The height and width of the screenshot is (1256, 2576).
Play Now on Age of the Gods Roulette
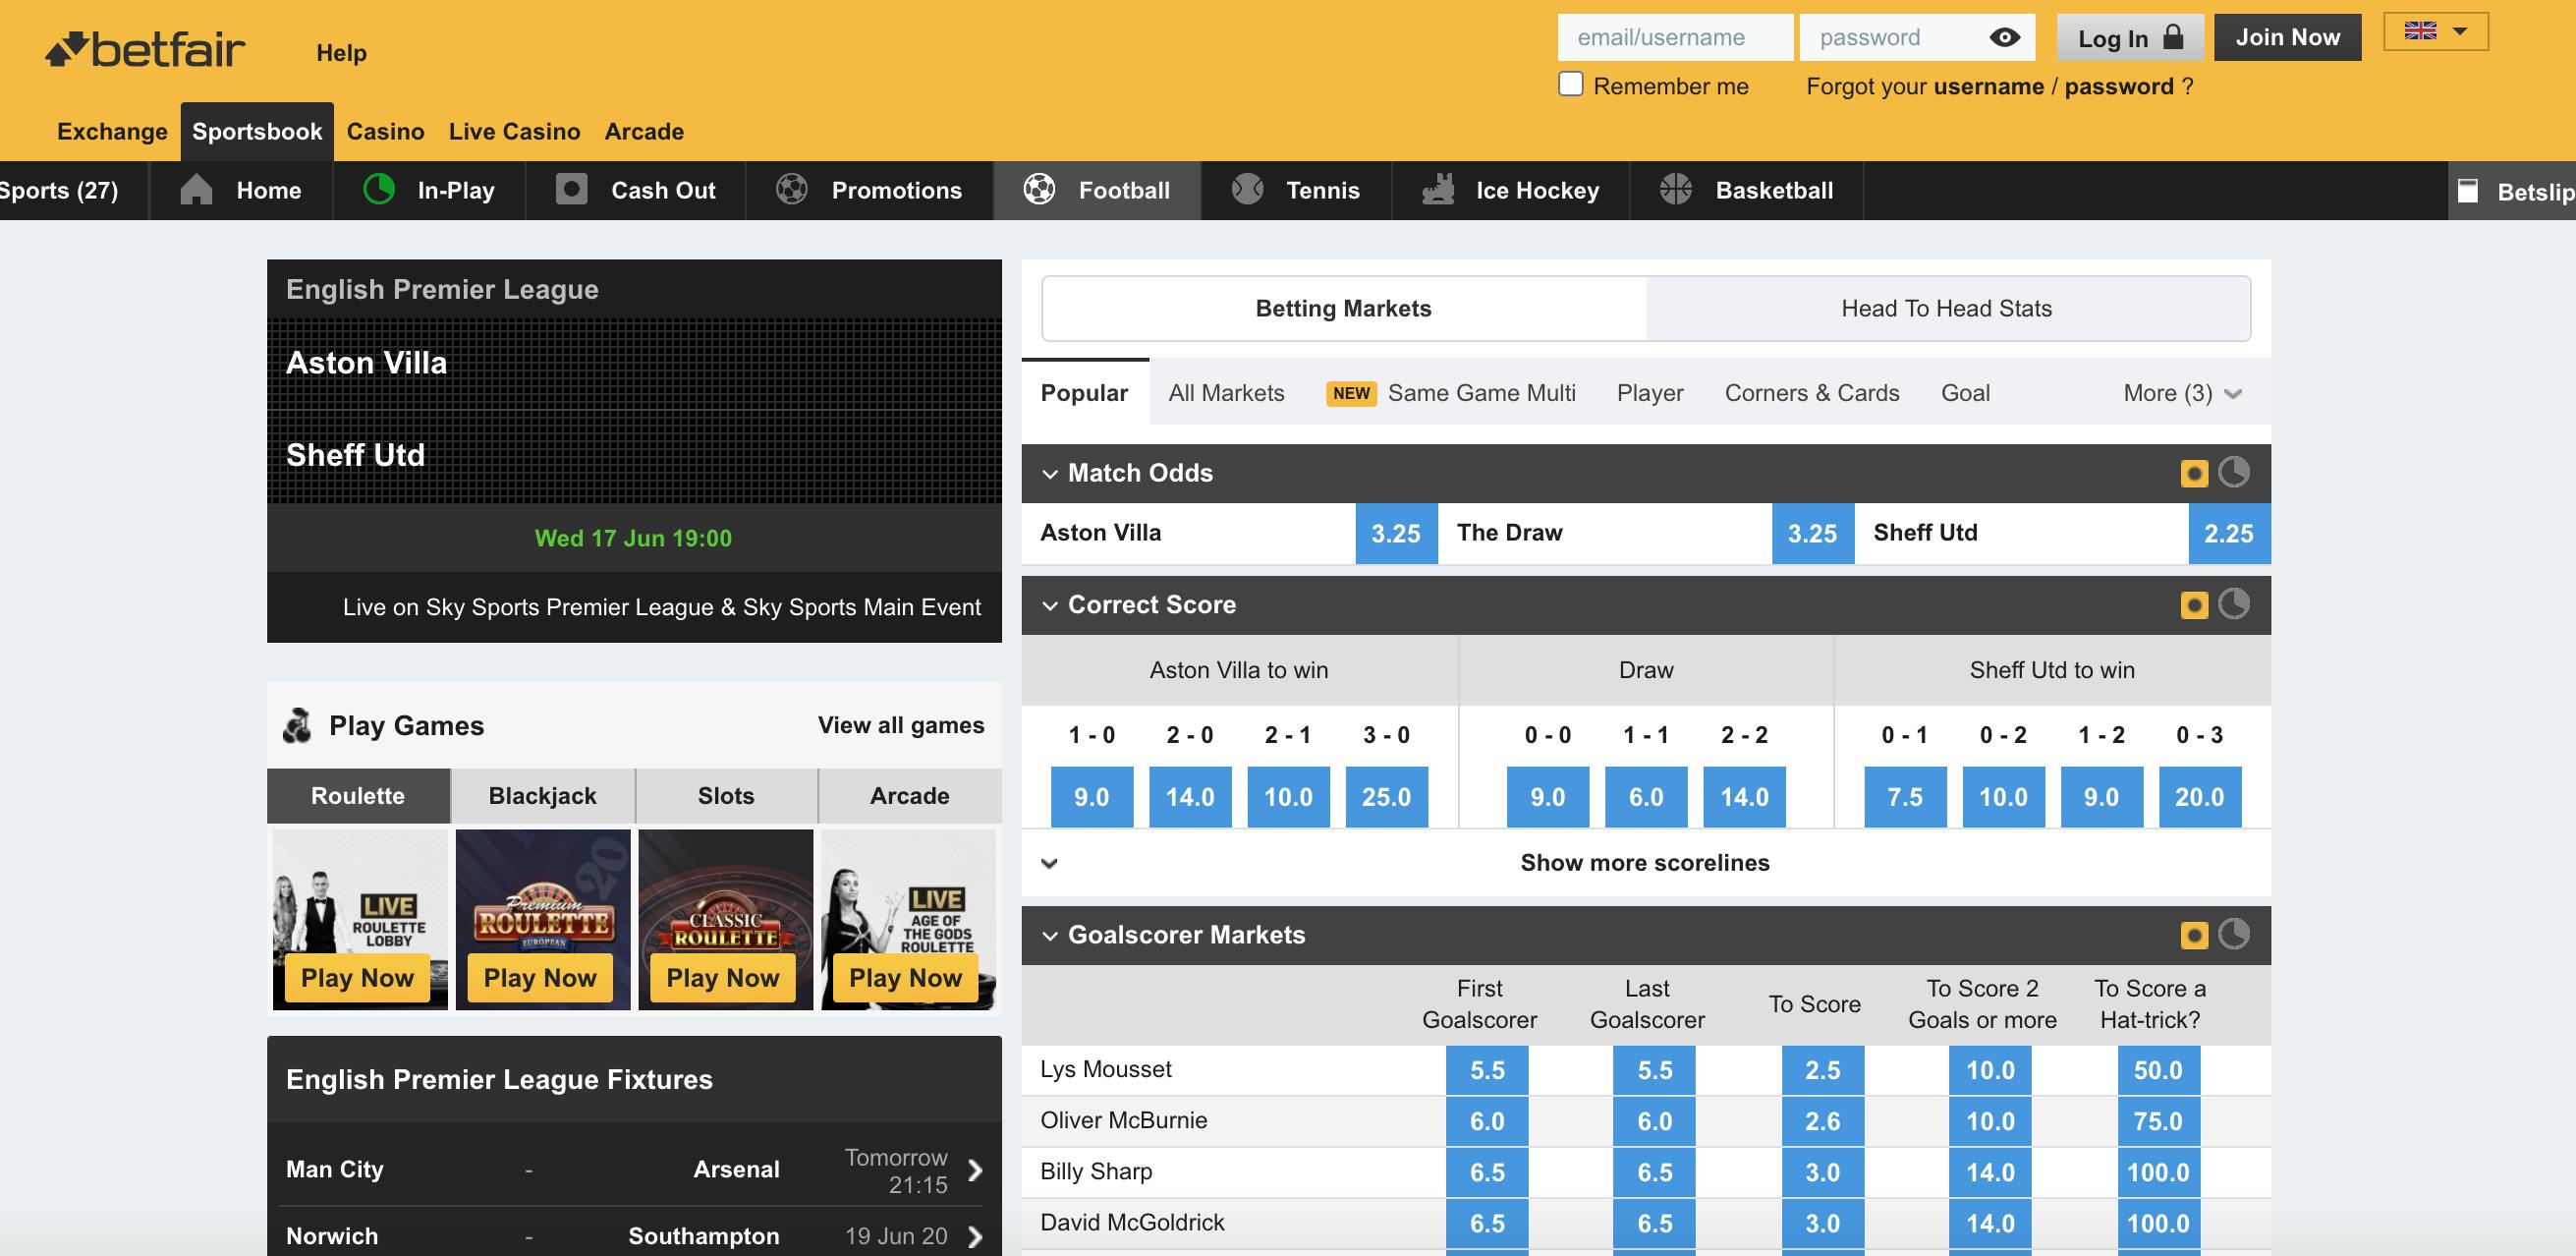click(906, 978)
